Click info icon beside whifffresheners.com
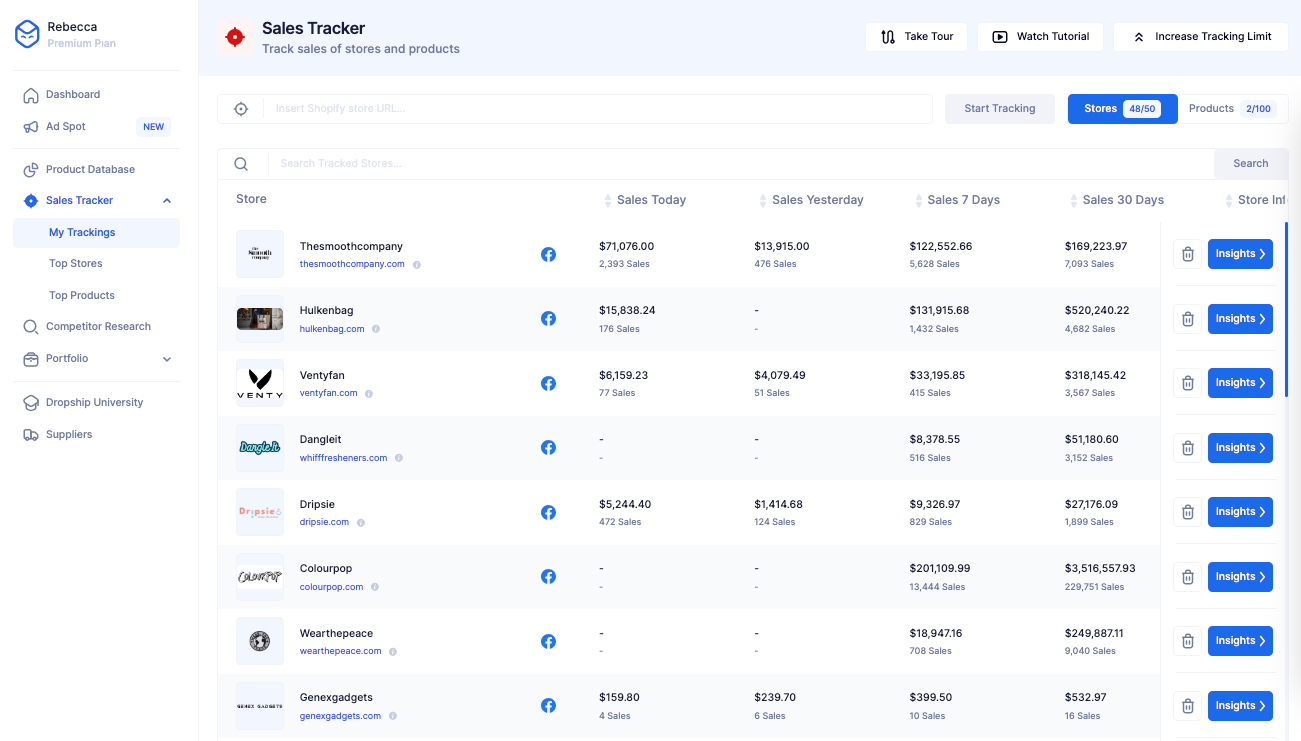The width and height of the screenshot is (1301, 741). coord(399,458)
